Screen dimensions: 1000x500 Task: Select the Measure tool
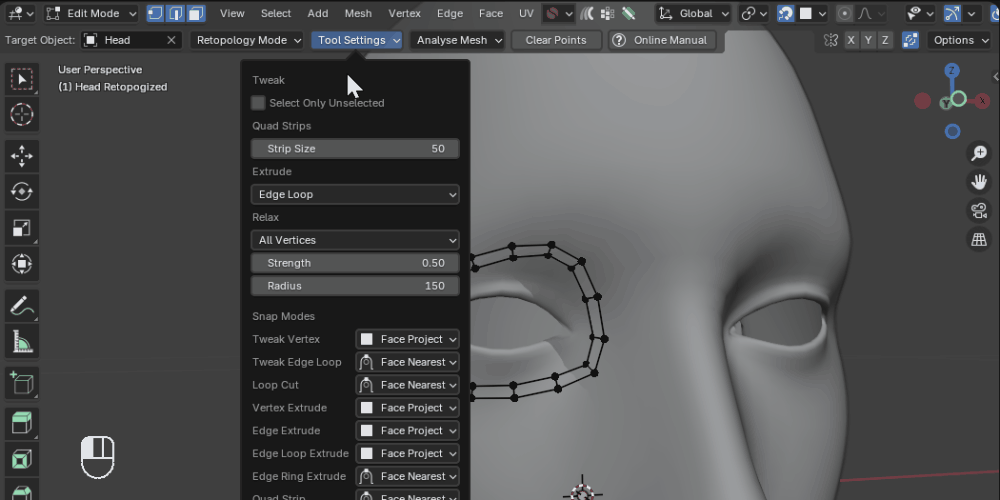click(22, 343)
